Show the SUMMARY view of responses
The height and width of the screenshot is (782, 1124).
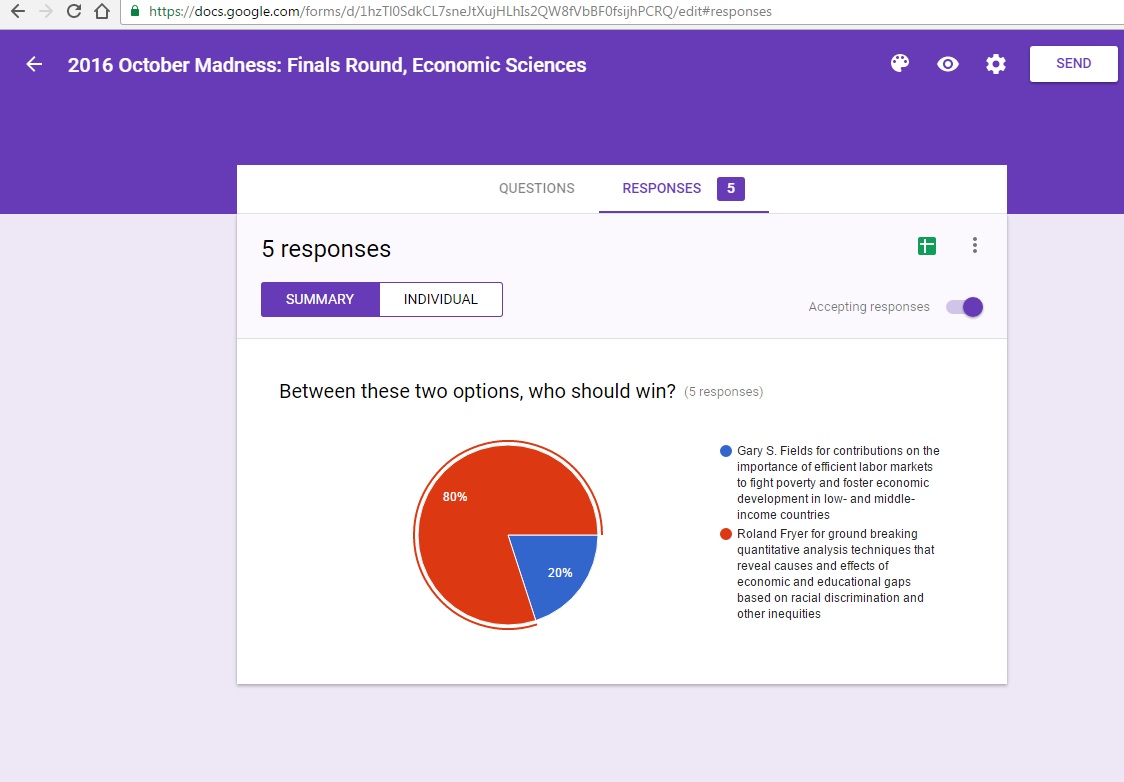click(320, 299)
